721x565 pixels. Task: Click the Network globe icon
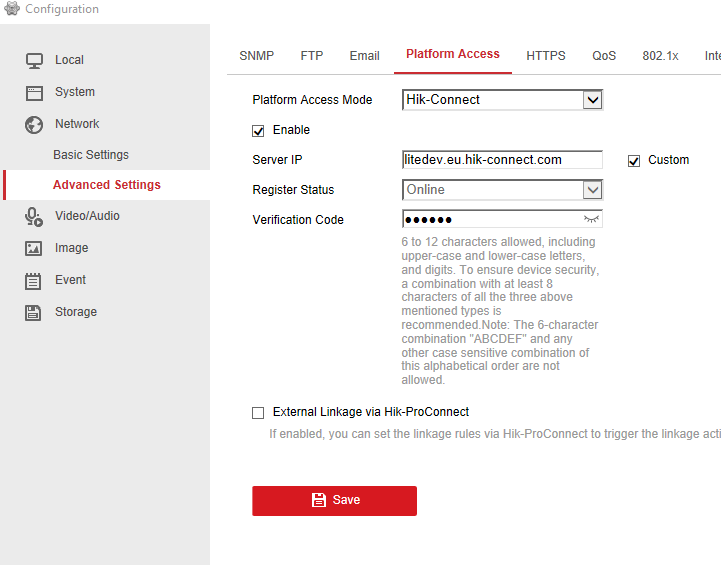coord(34,124)
